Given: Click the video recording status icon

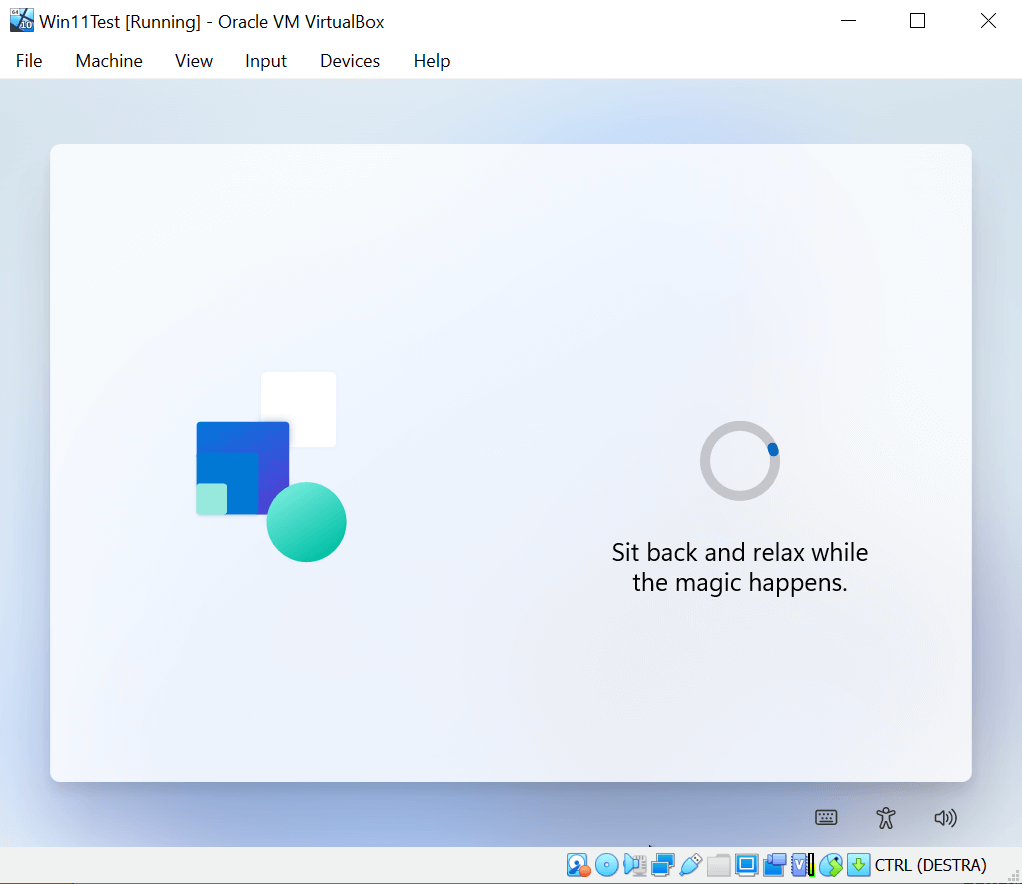Looking at the screenshot, I should [x=774, y=865].
